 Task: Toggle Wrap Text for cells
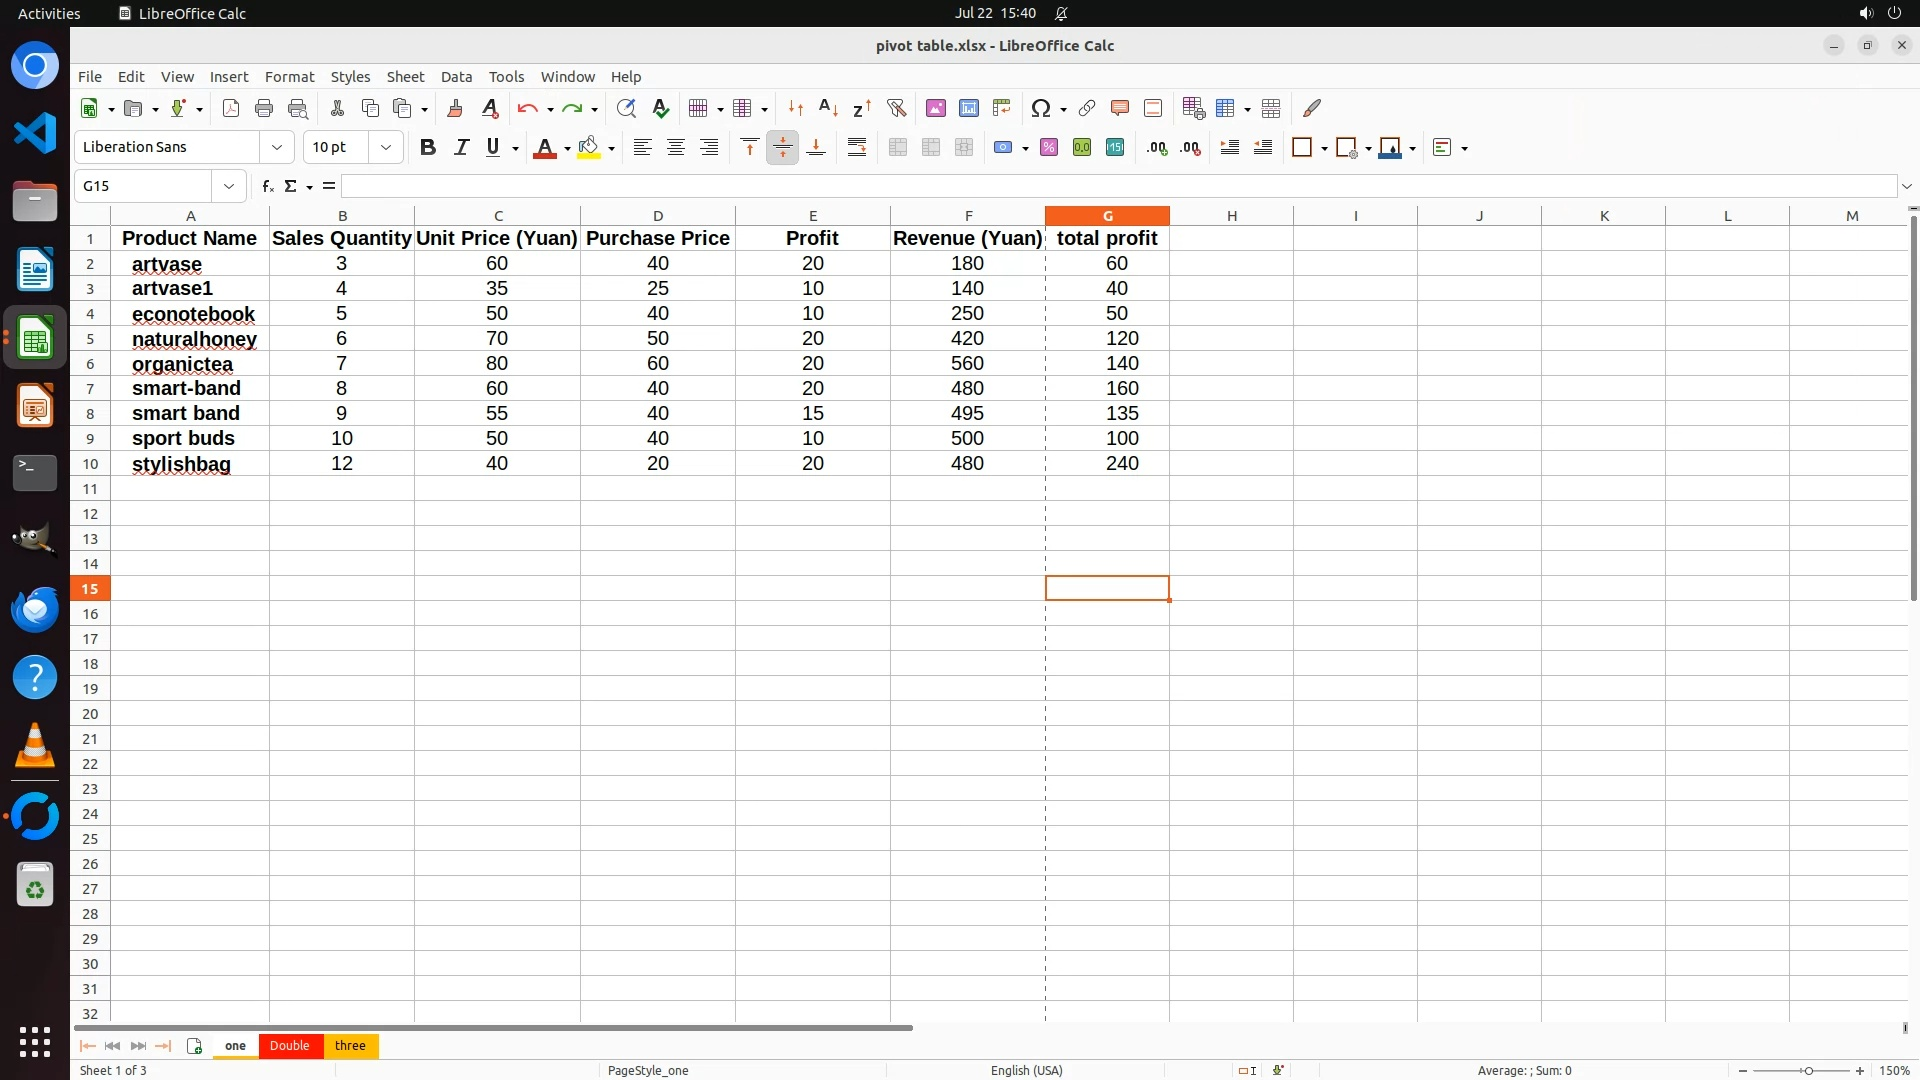click(857, 148)
